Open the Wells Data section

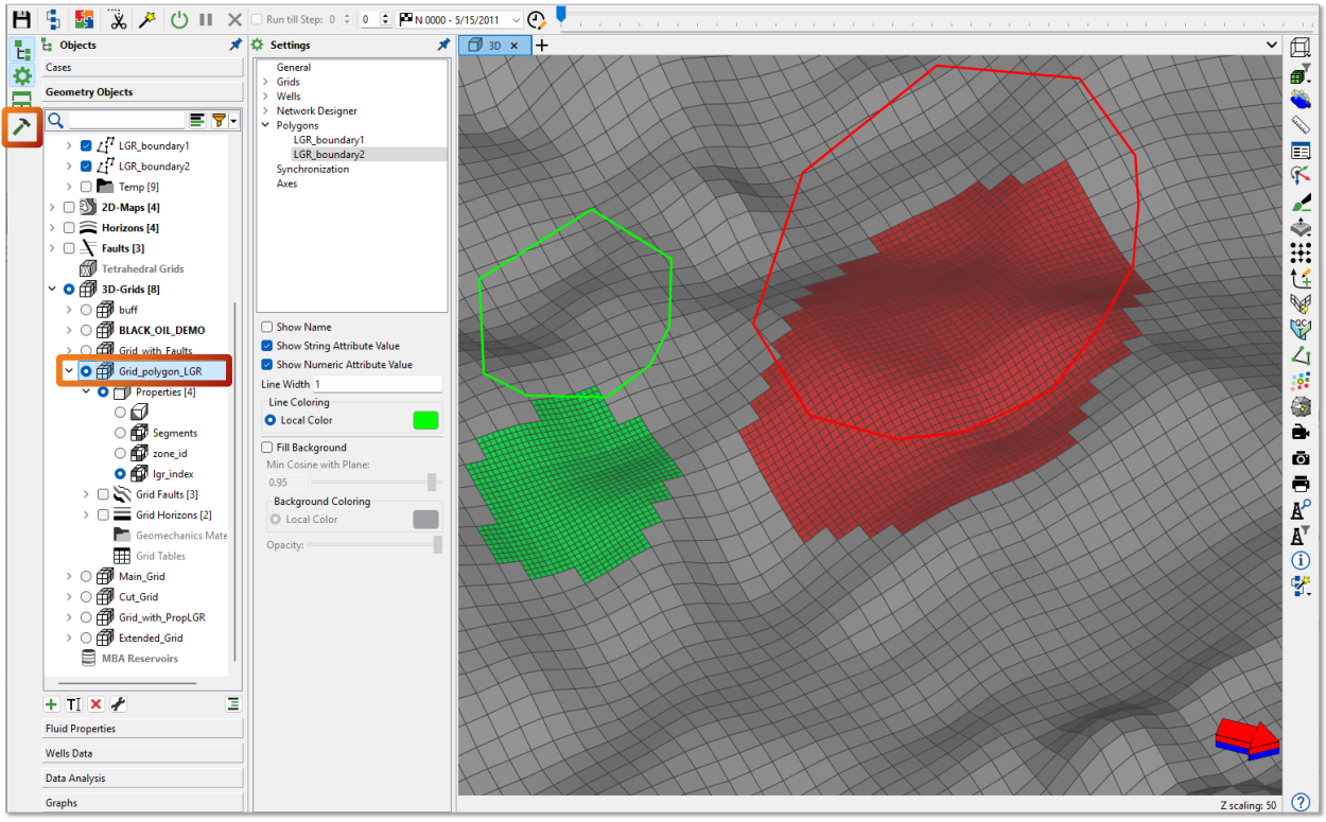tap(142, 753)
